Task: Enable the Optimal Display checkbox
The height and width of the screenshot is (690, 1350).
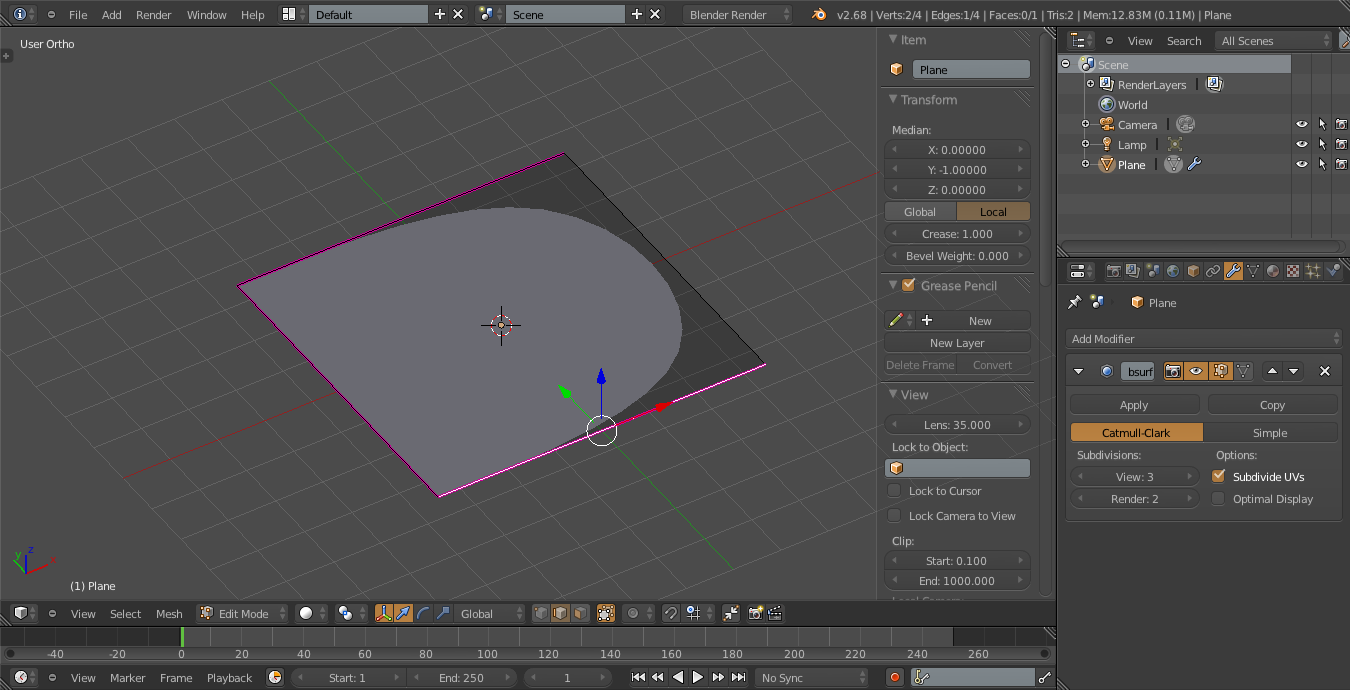Action: tap(1218, 498)
